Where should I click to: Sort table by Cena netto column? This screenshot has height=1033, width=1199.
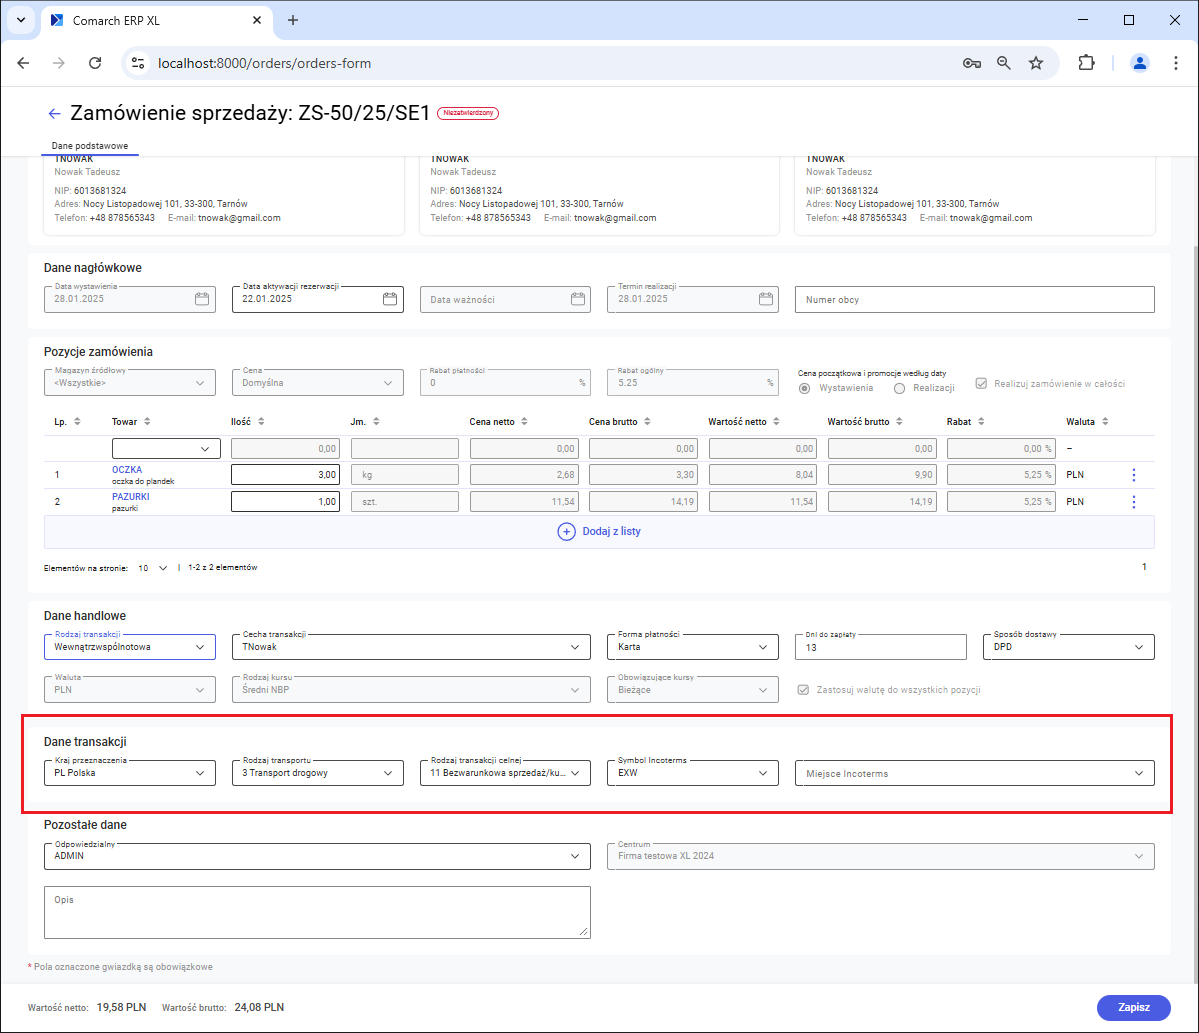click(524, 422)
